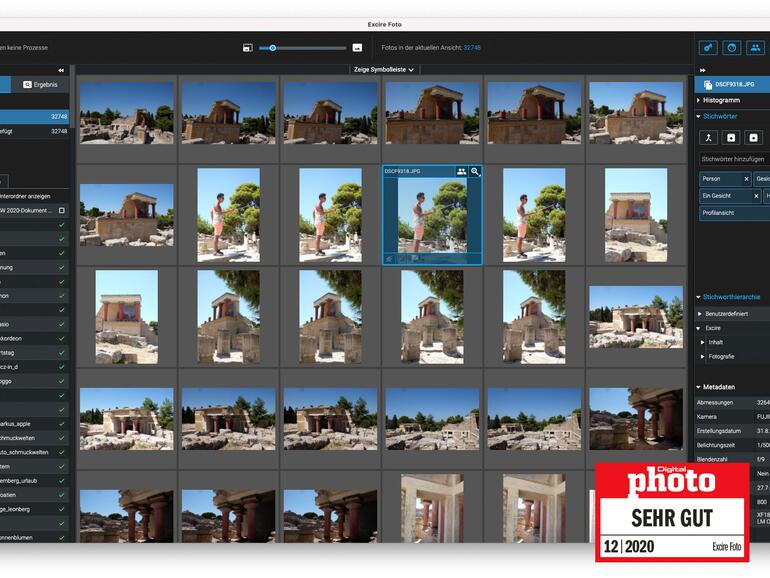The height and width of the screenshot is (578, 770).
Task: Click the middle keyword tool icon under Stichwörter
Action: click(x=731, y=138)
